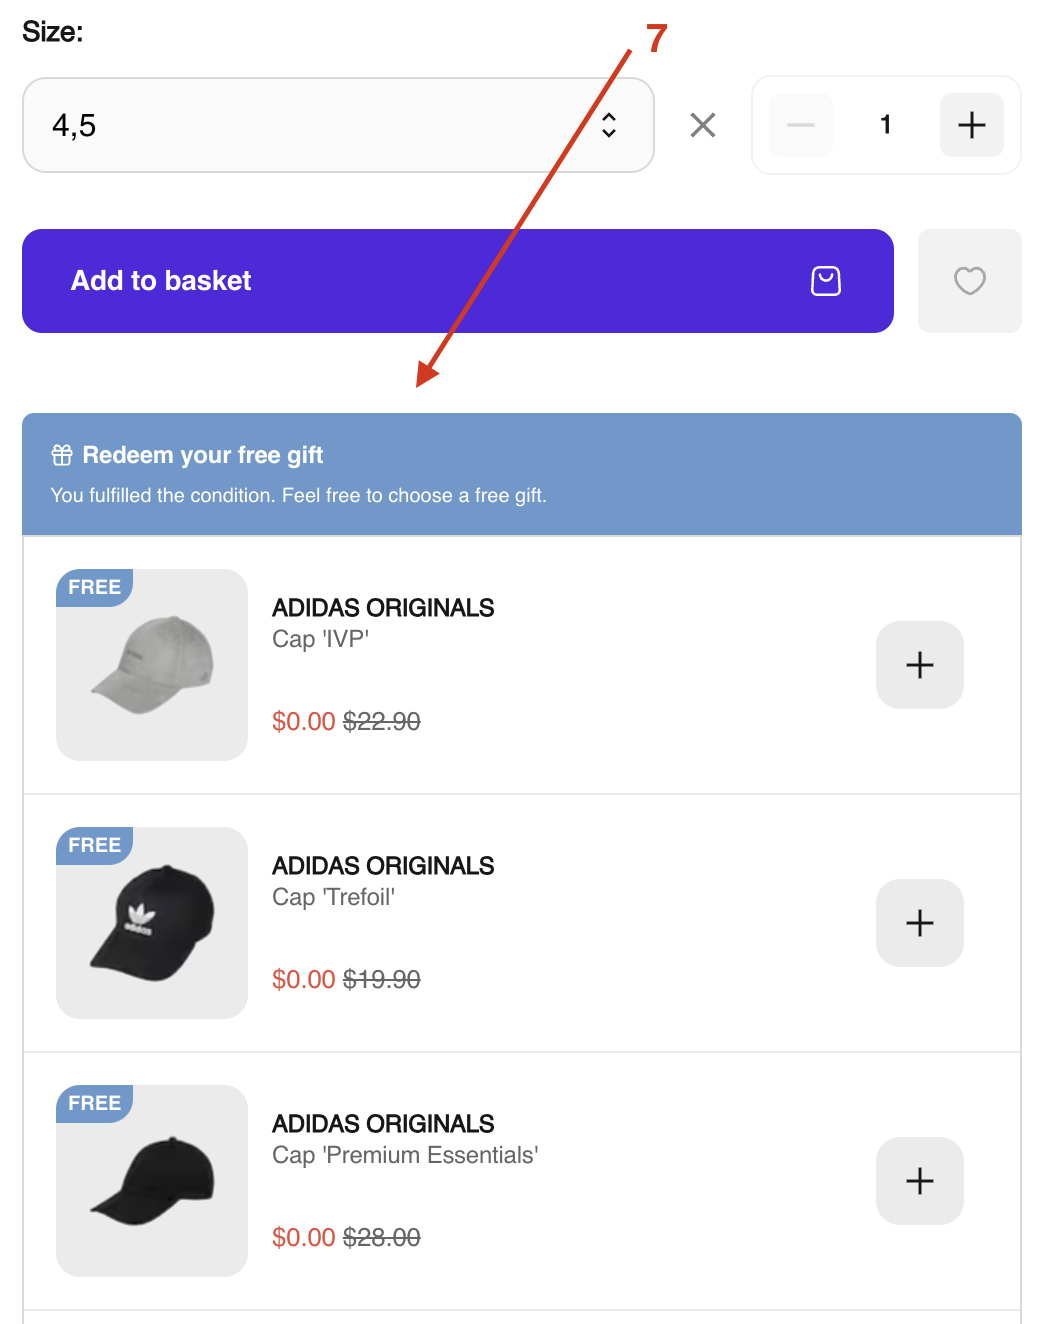The height and width of the screenshot is (1324, 1062).
Task: Open the black Cap 'Trefoil' thumbnail
Action: tap(152, 923)
